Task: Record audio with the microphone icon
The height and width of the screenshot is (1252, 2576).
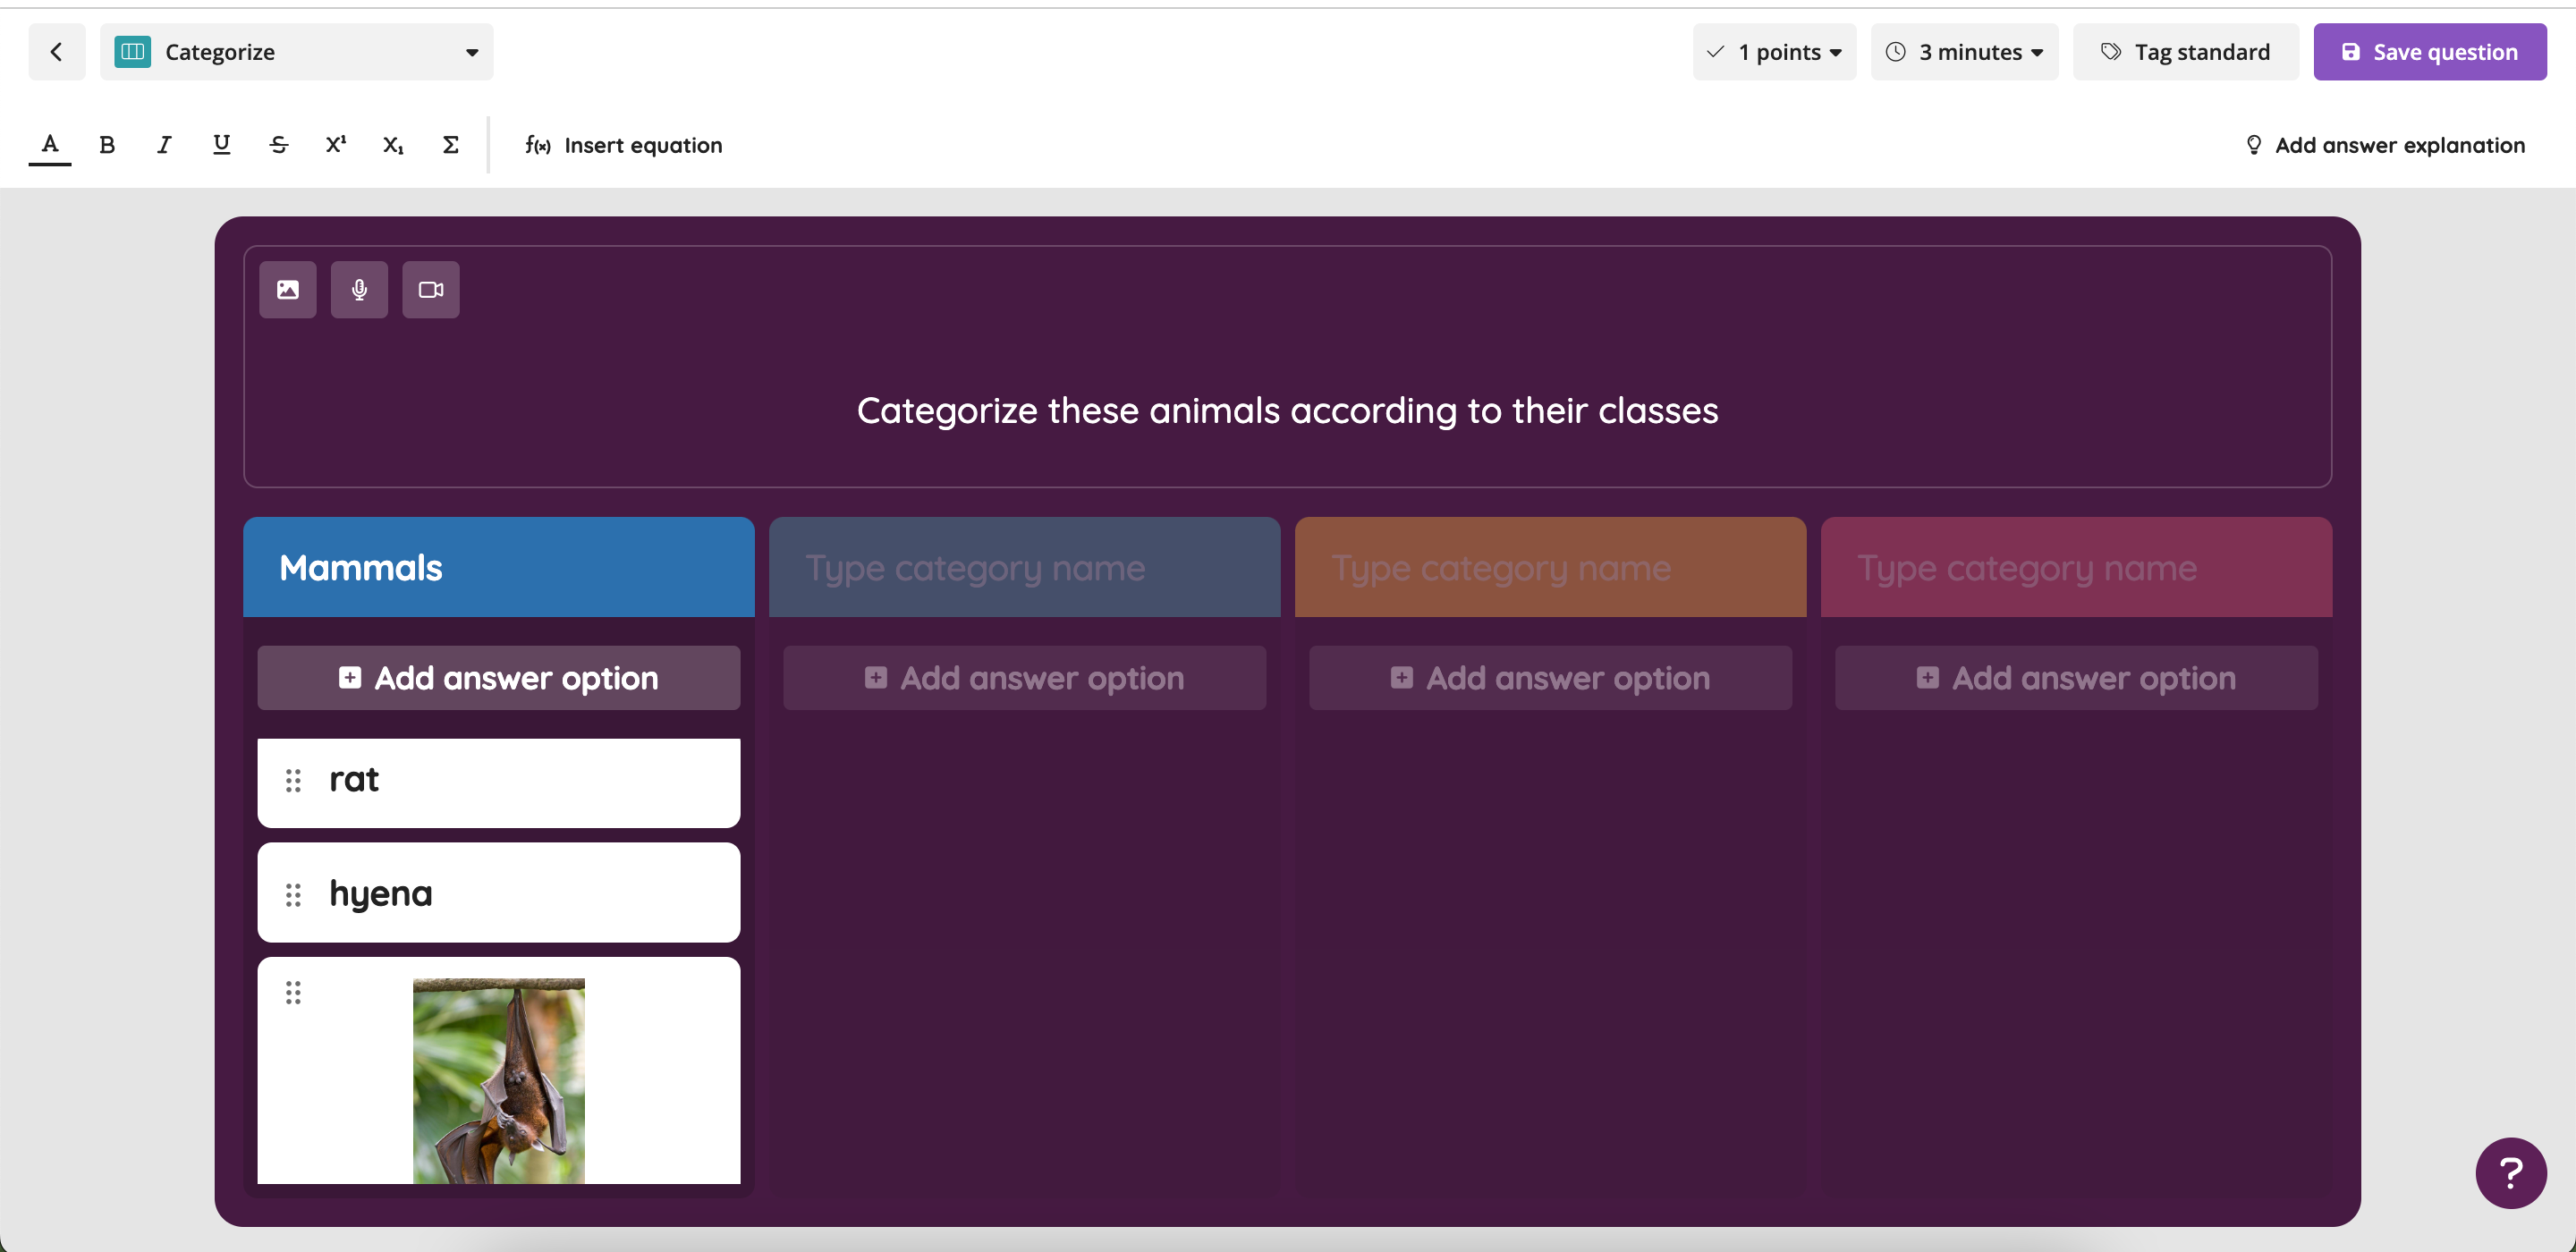Action: click(359, 290)
